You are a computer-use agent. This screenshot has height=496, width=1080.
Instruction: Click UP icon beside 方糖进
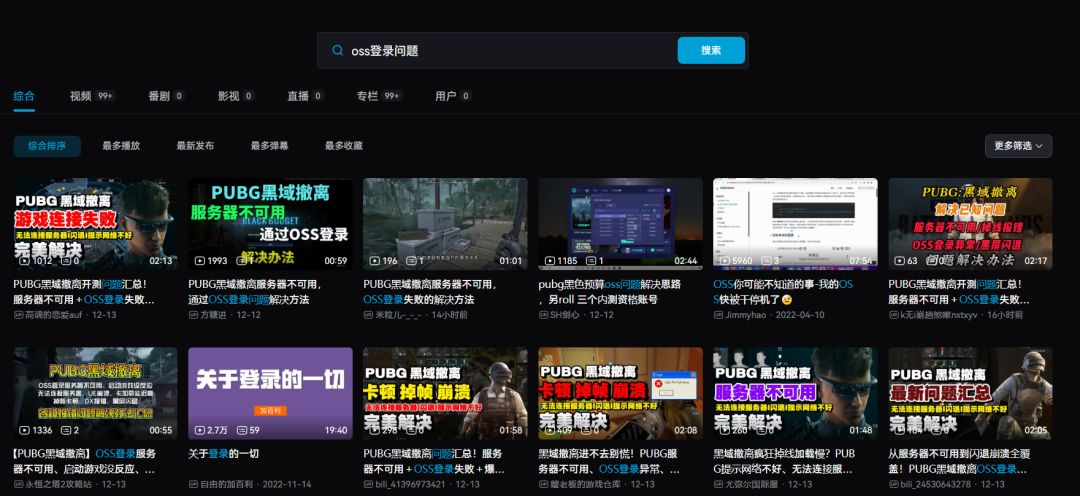(x=194, y=315)
